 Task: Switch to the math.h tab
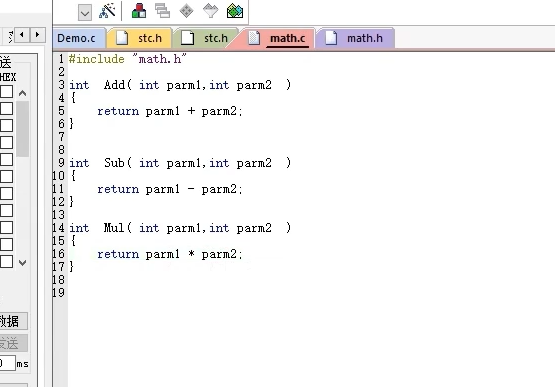pyautogui.click(x=356, y=38)
